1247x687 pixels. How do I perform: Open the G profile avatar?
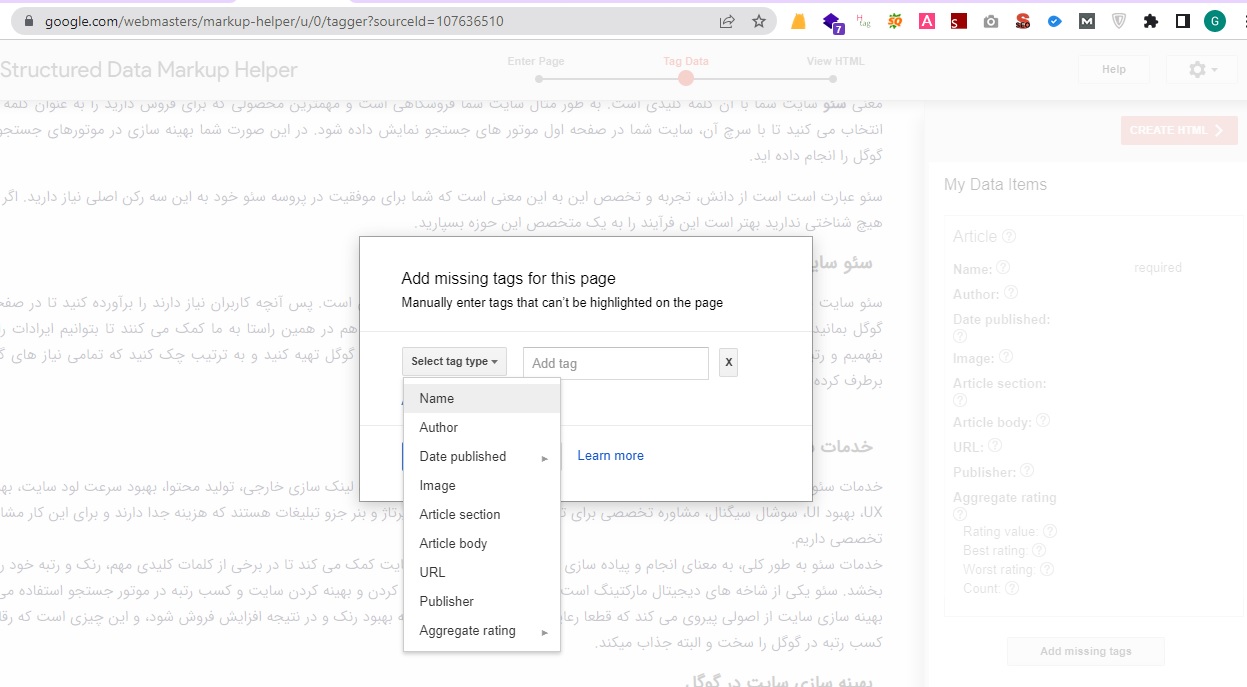1215,21
